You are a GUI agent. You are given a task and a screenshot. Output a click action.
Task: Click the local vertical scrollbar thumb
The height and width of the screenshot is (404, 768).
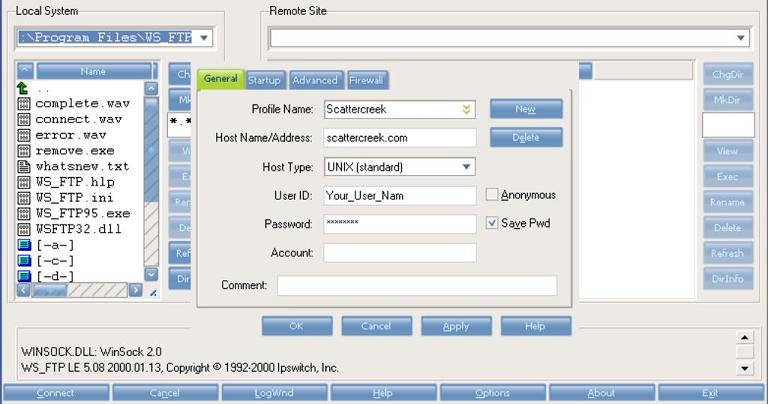(x=151, y=149)
